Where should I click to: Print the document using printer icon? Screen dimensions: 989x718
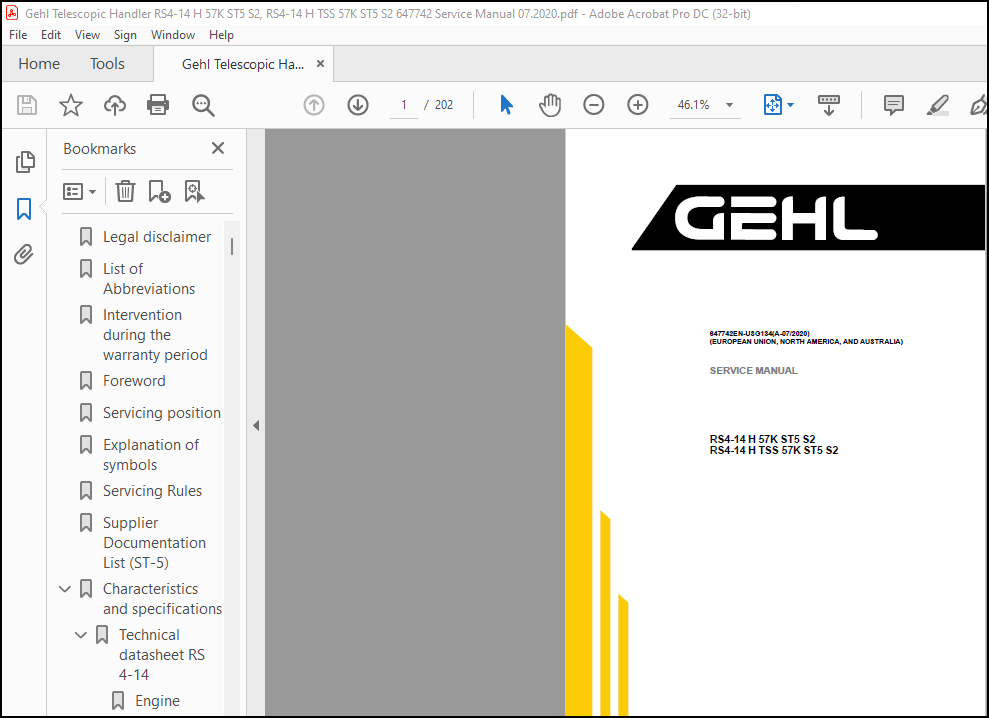click(158, 105)
